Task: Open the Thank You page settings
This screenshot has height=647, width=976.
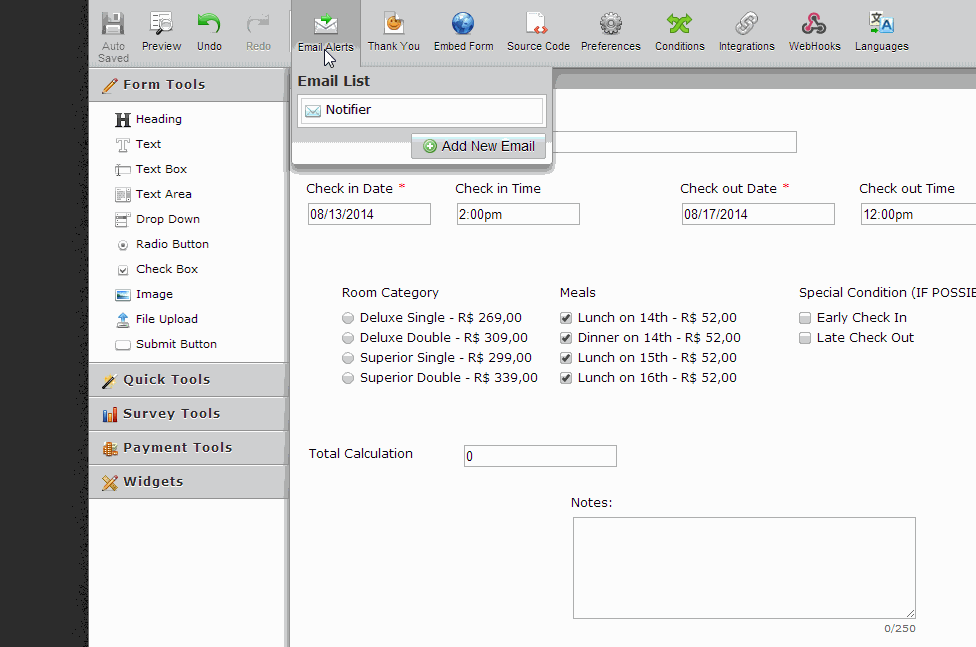Action: tap(393, 31)
